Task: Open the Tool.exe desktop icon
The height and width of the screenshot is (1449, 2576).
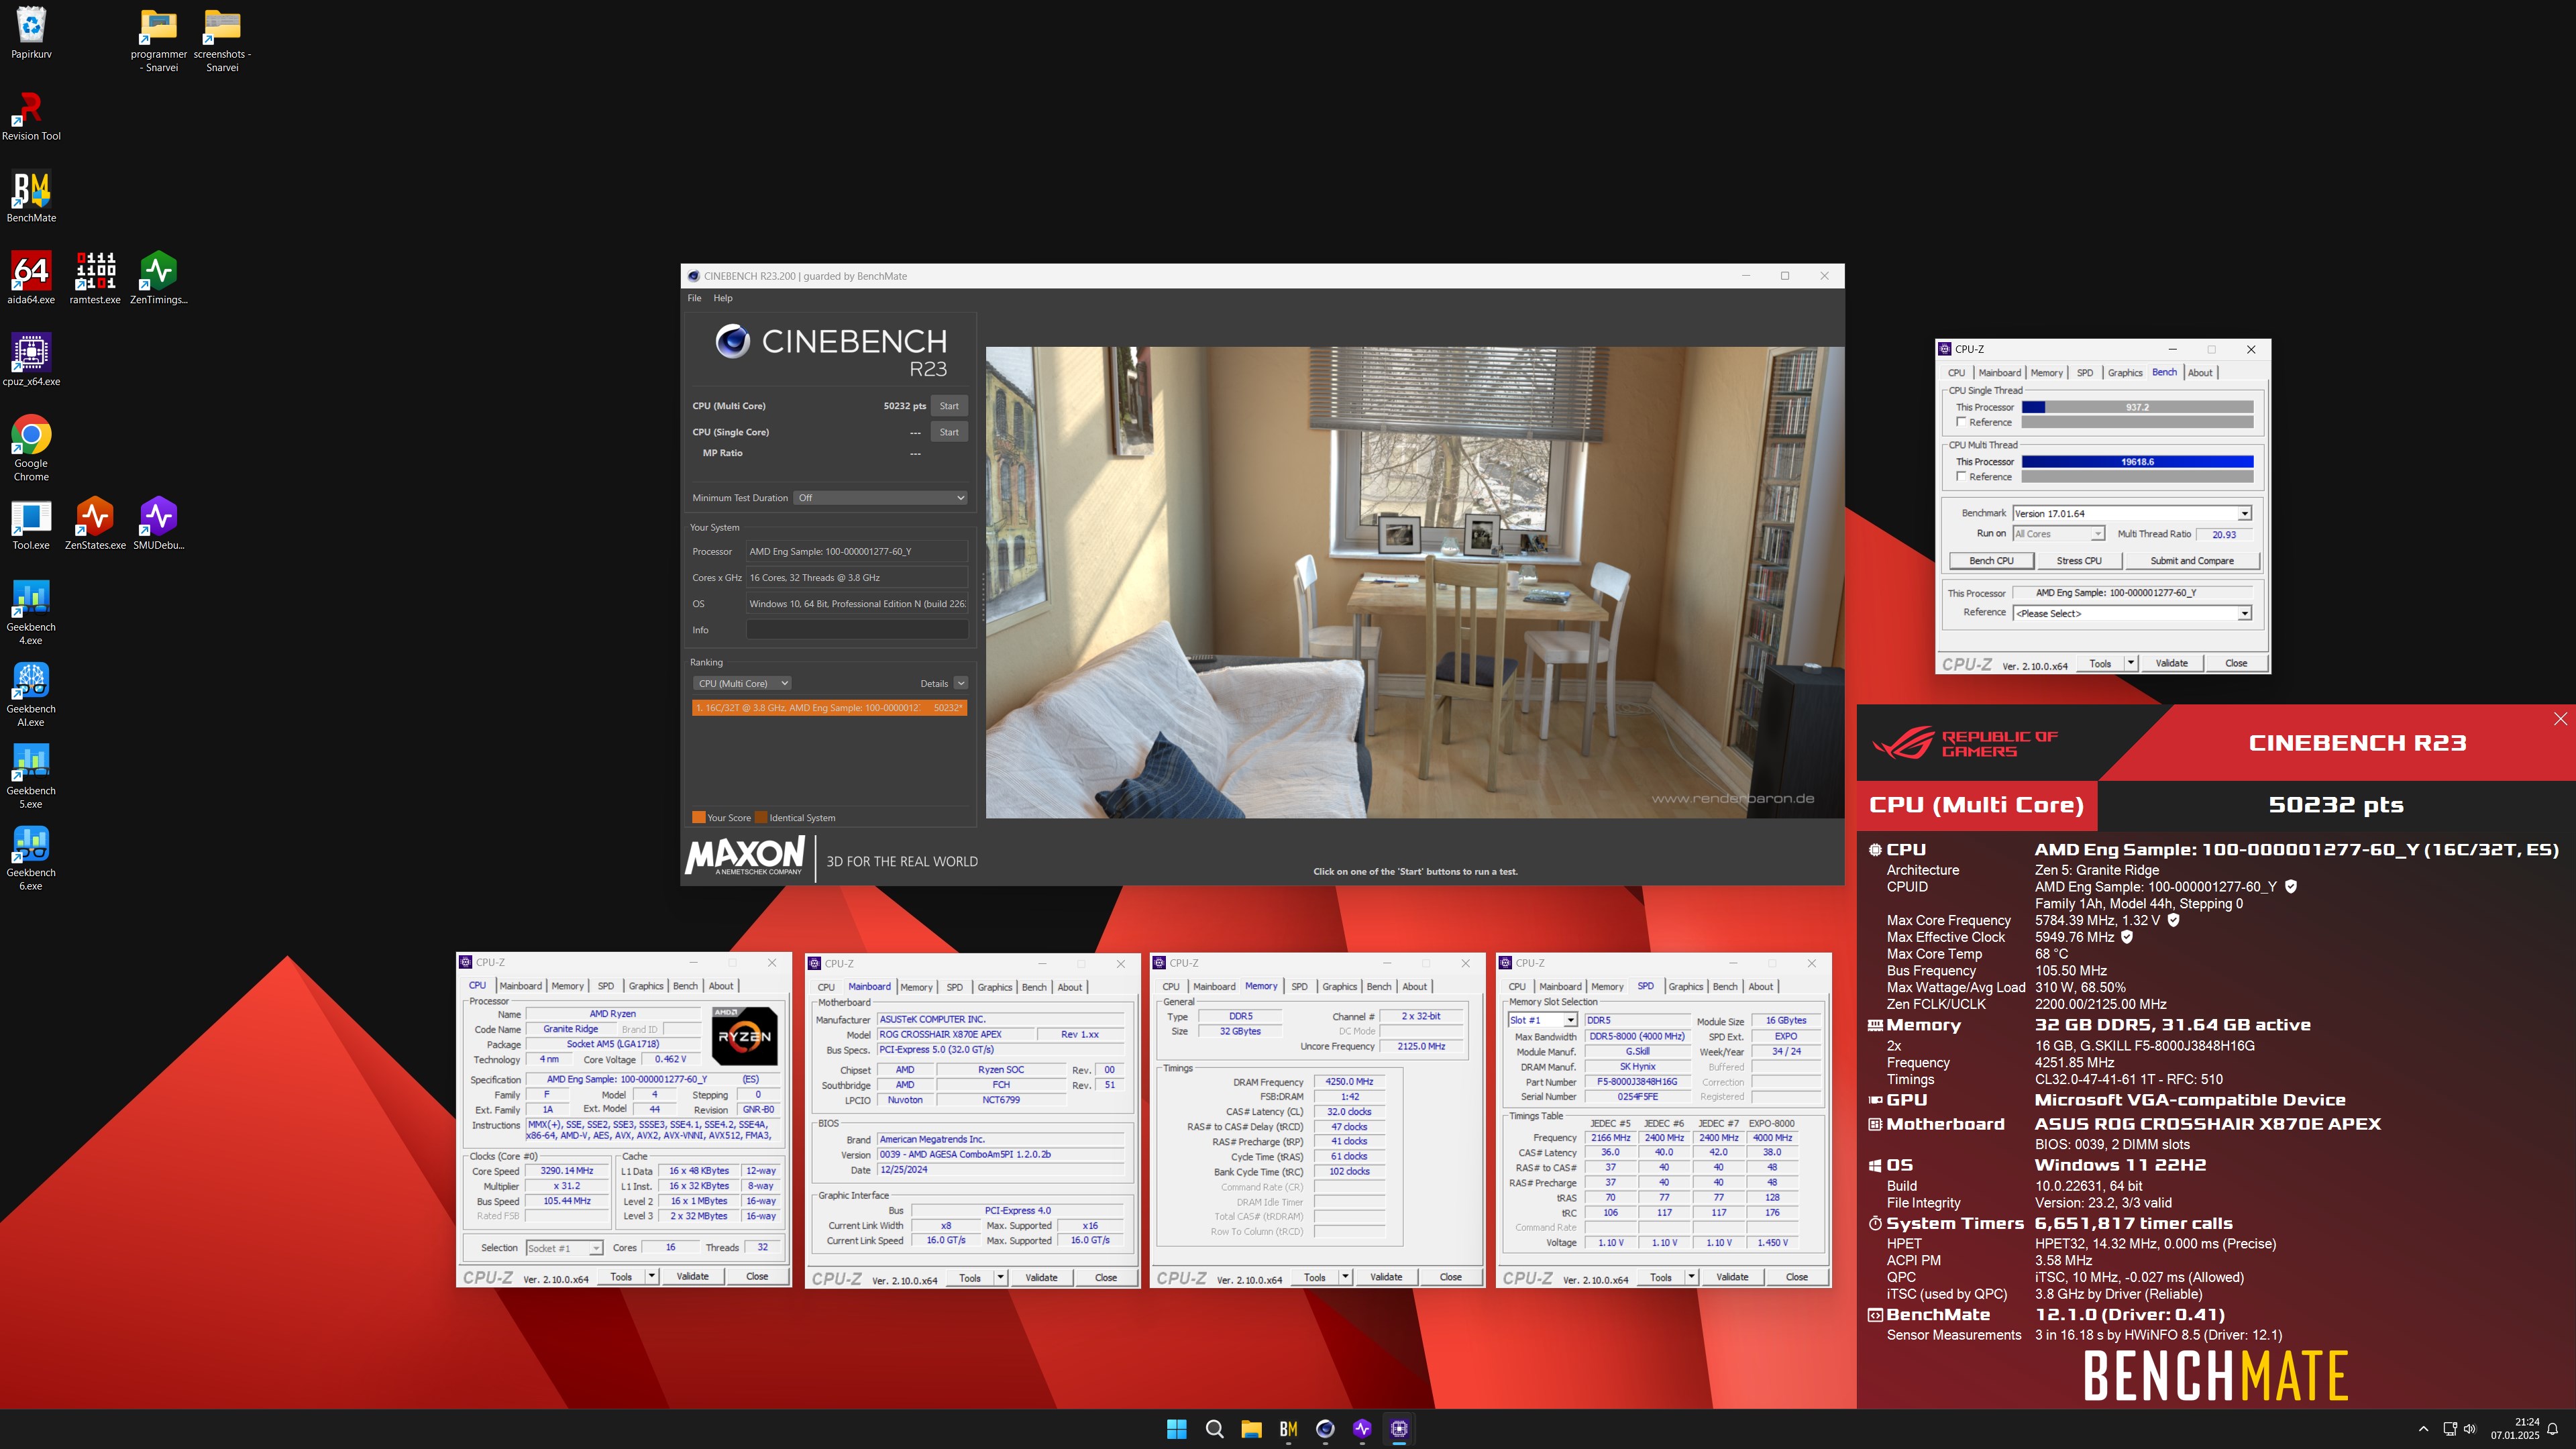Action: (31, 525)
